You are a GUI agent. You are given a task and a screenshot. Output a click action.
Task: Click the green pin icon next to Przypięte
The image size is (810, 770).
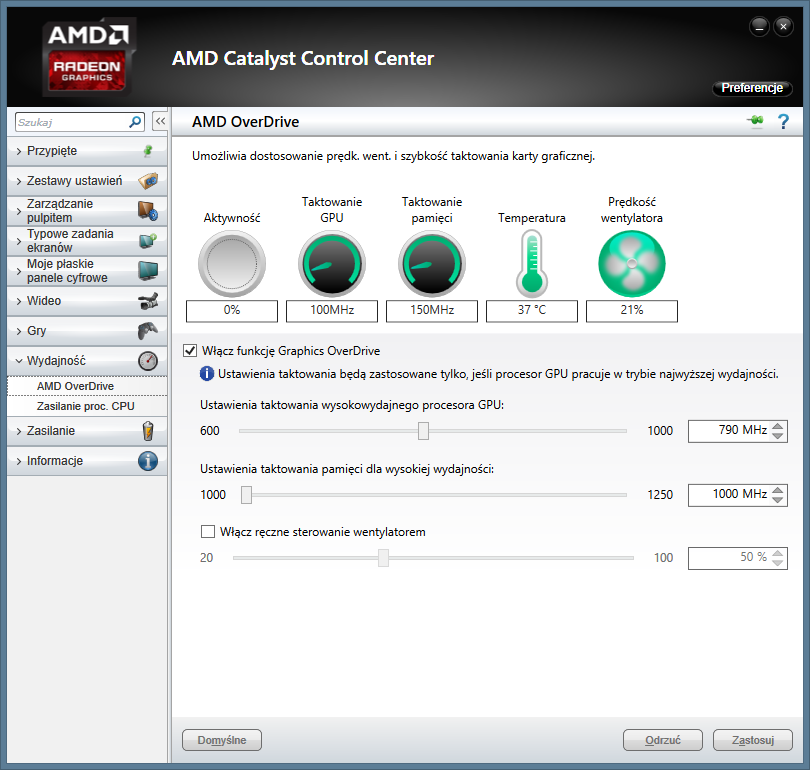click(x=148, y=151)
